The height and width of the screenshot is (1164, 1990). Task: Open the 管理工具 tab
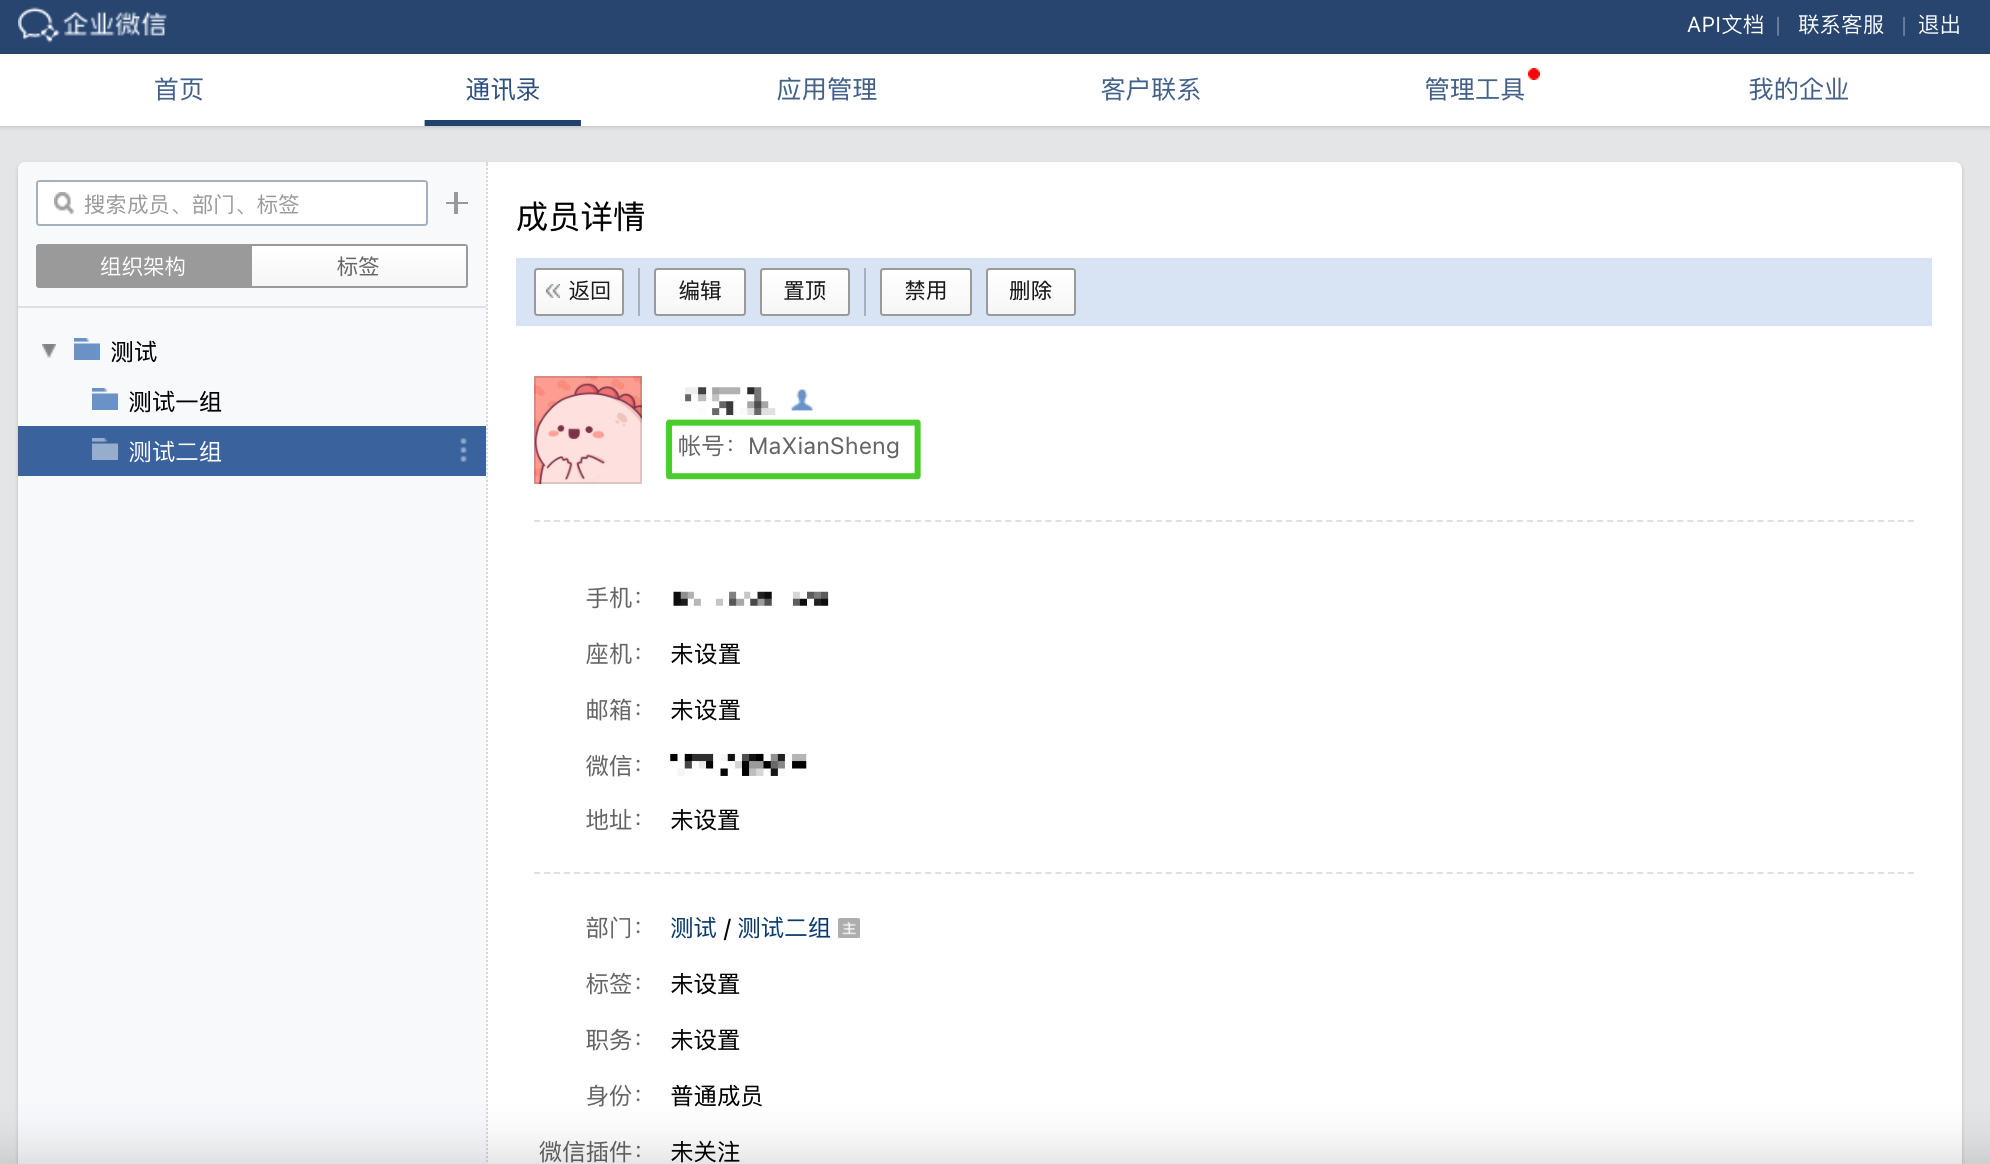(1474, 89)
